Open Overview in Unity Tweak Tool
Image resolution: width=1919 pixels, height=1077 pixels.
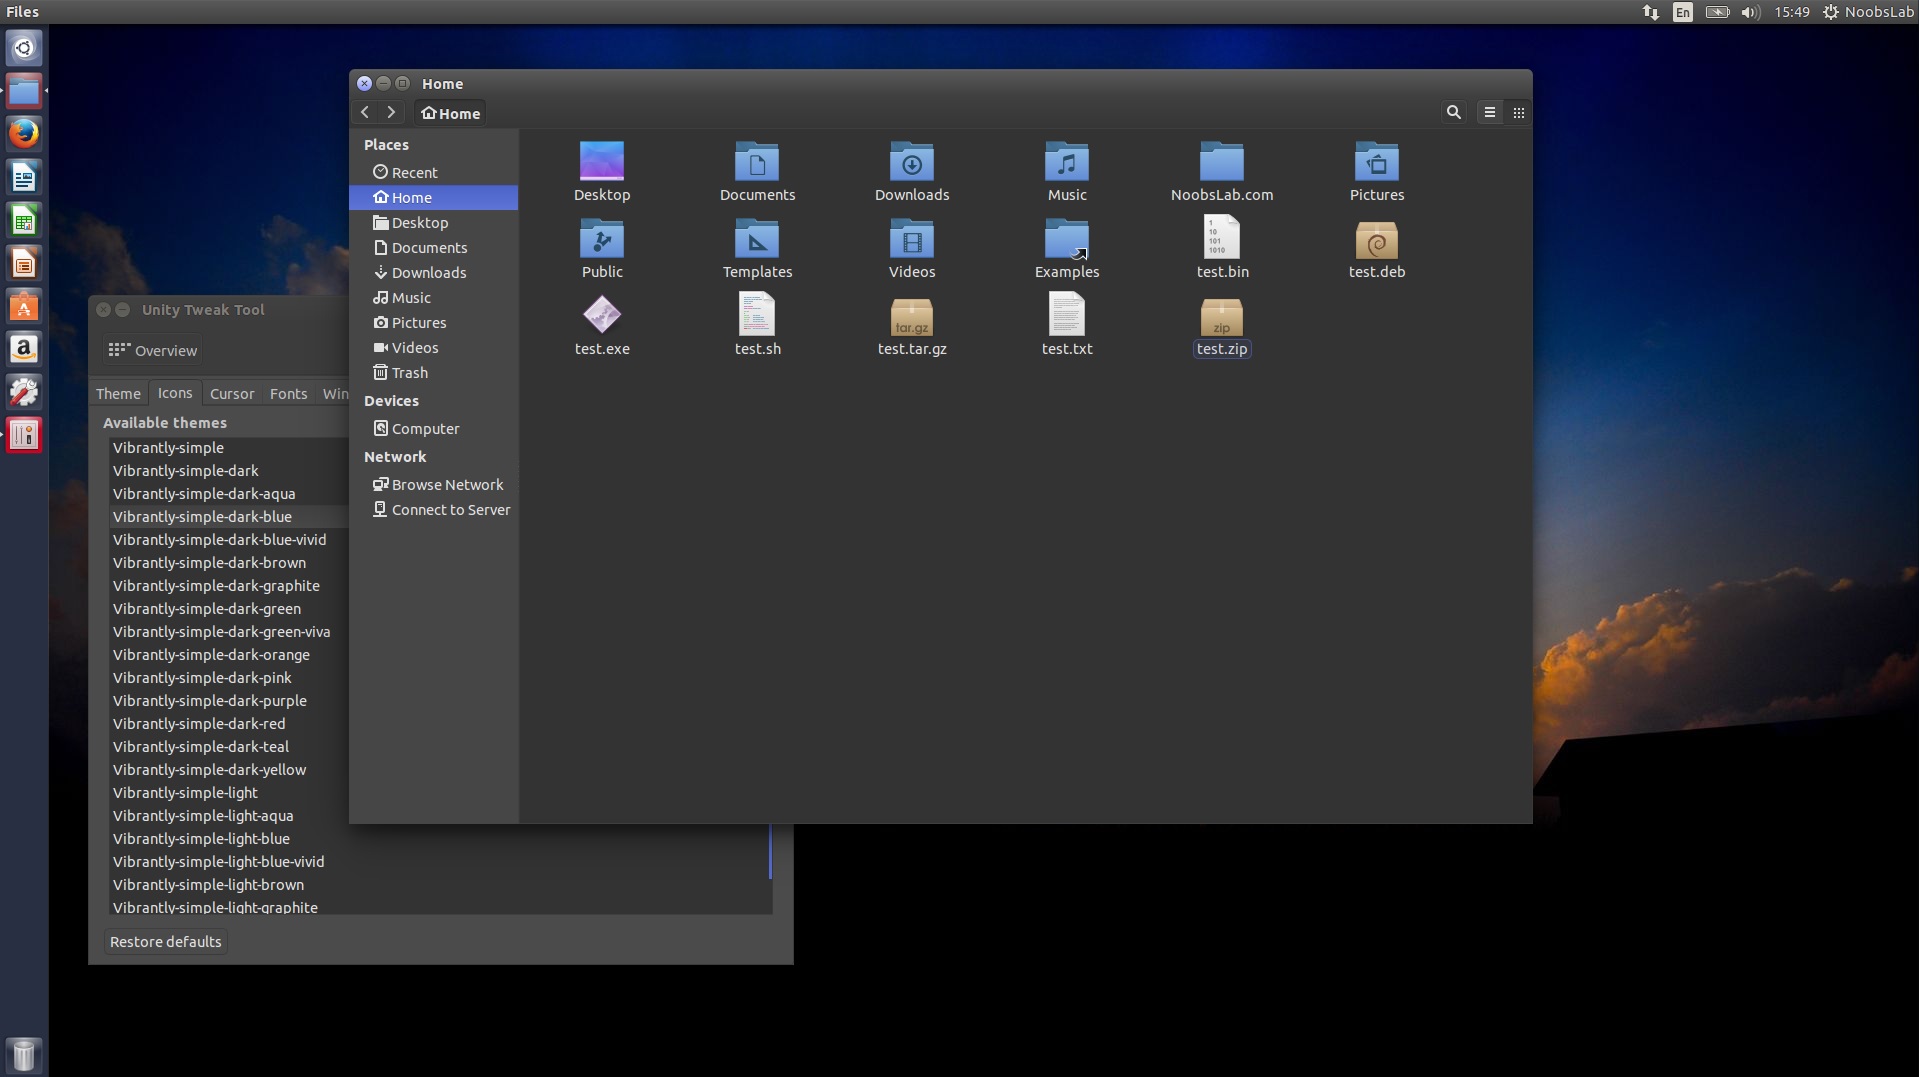point(153,351)
